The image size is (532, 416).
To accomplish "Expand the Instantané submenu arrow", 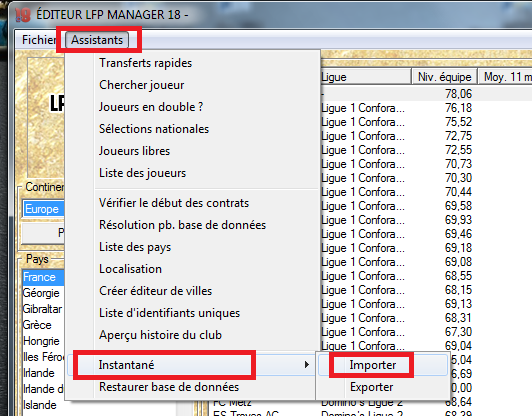I will pyautogui.click(x=307, y=365).
